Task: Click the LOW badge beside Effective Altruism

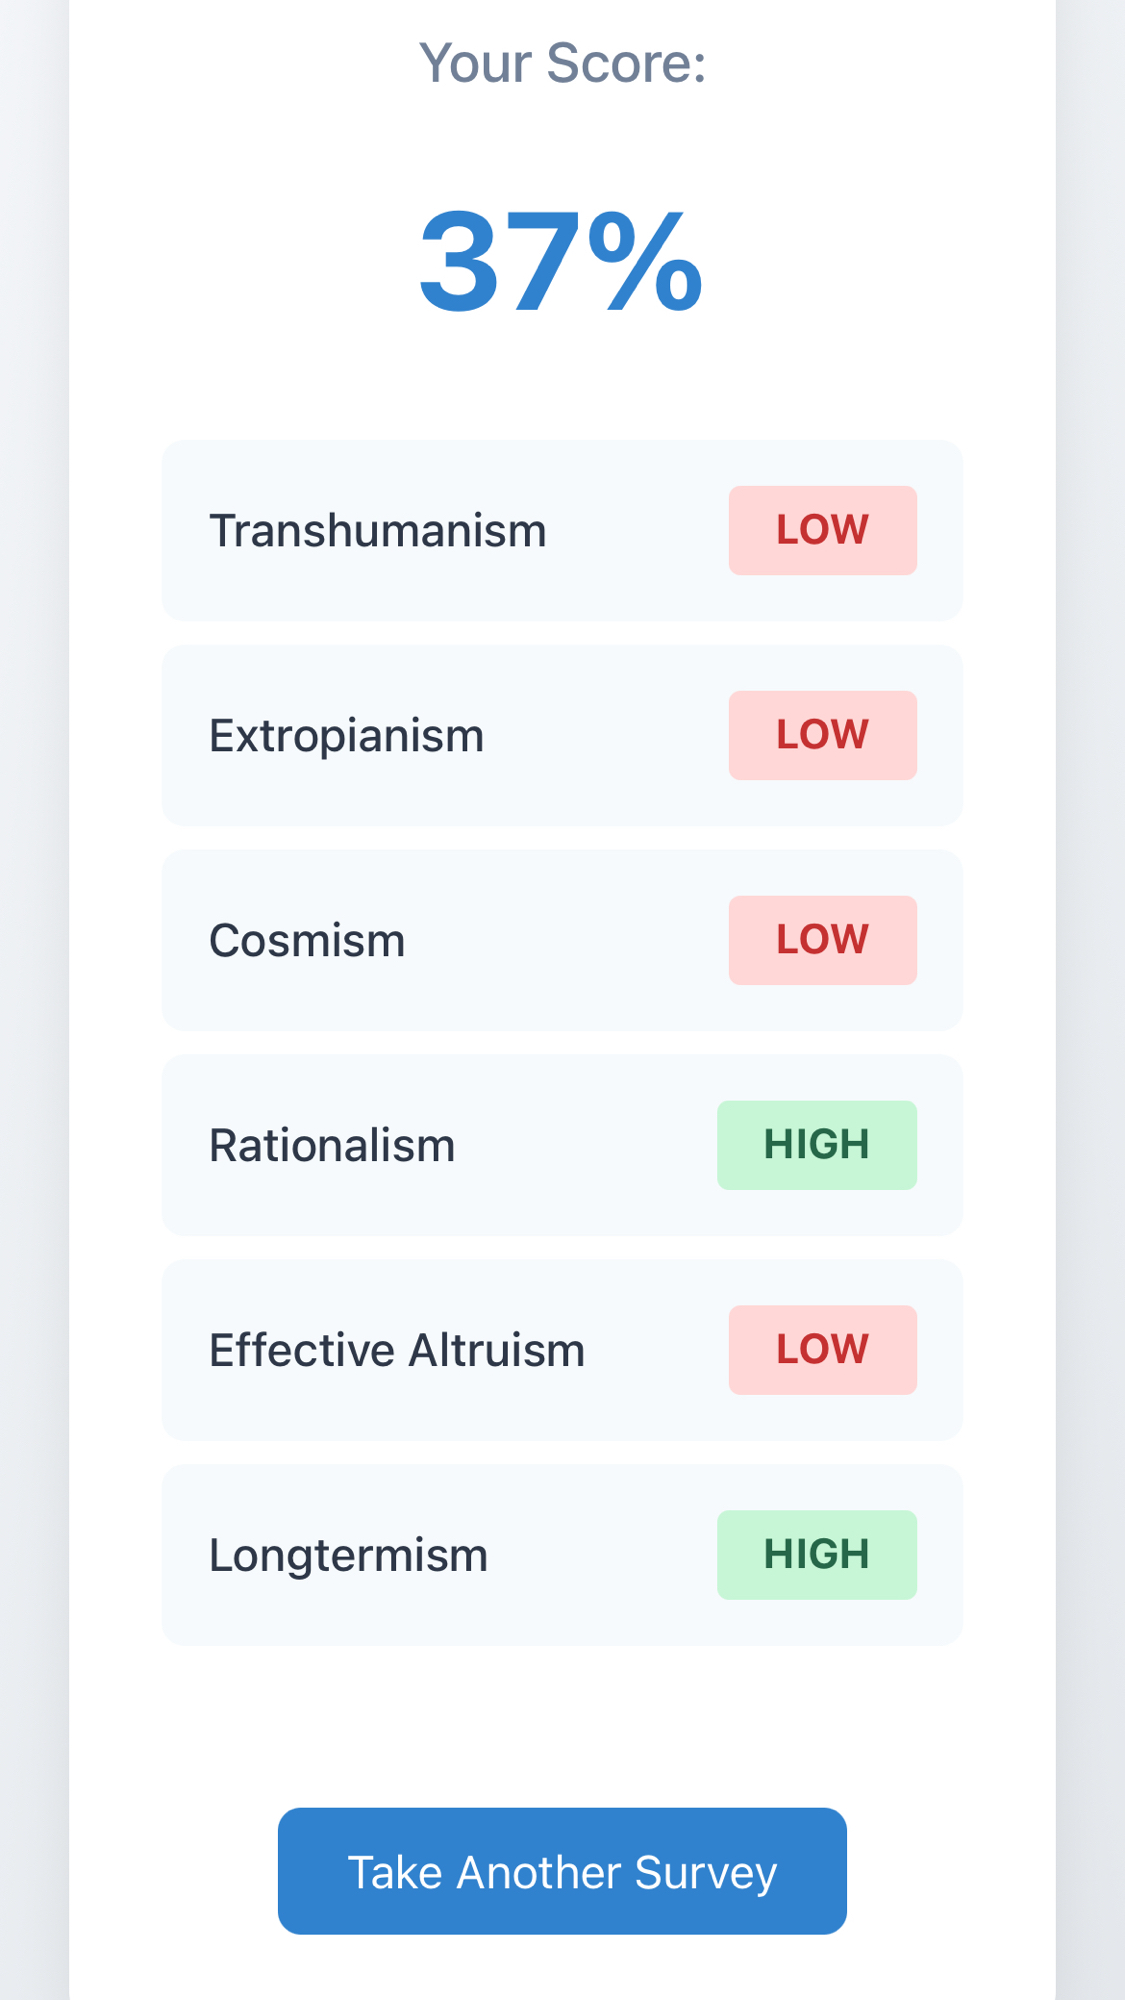Action: [x=822, y=1350]
